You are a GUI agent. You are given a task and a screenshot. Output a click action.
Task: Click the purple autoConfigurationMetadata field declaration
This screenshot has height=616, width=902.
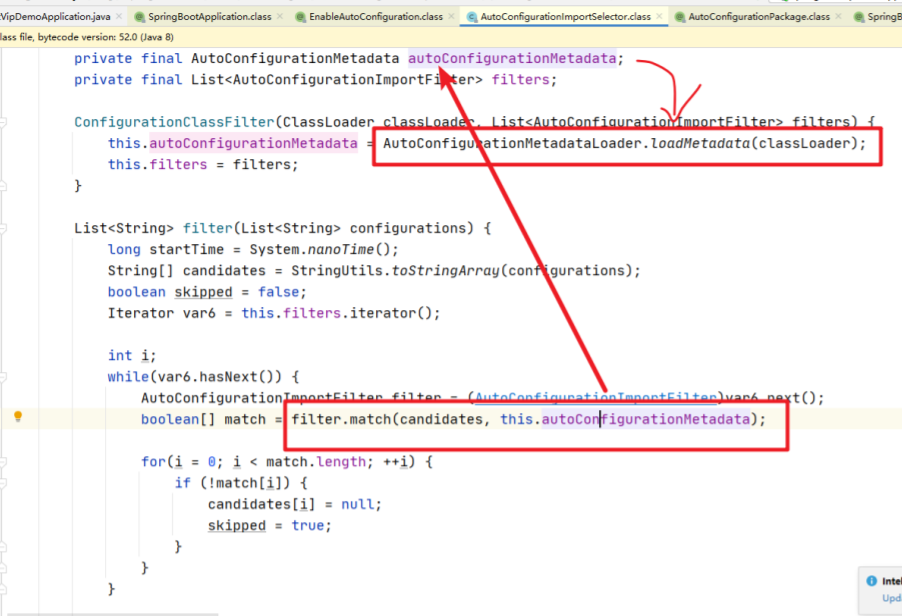511,58
